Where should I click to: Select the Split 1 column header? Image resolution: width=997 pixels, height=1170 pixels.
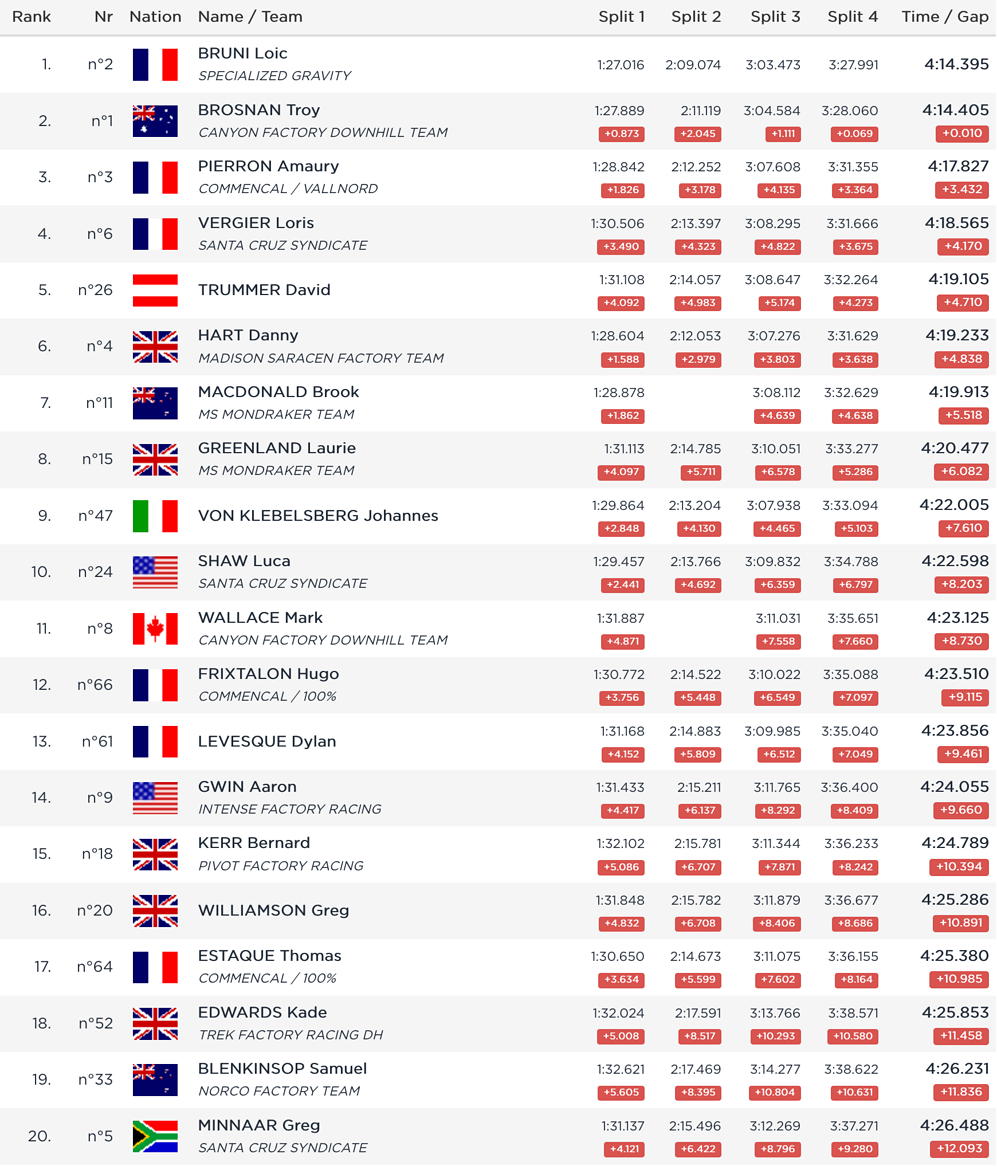pos(622,16)
